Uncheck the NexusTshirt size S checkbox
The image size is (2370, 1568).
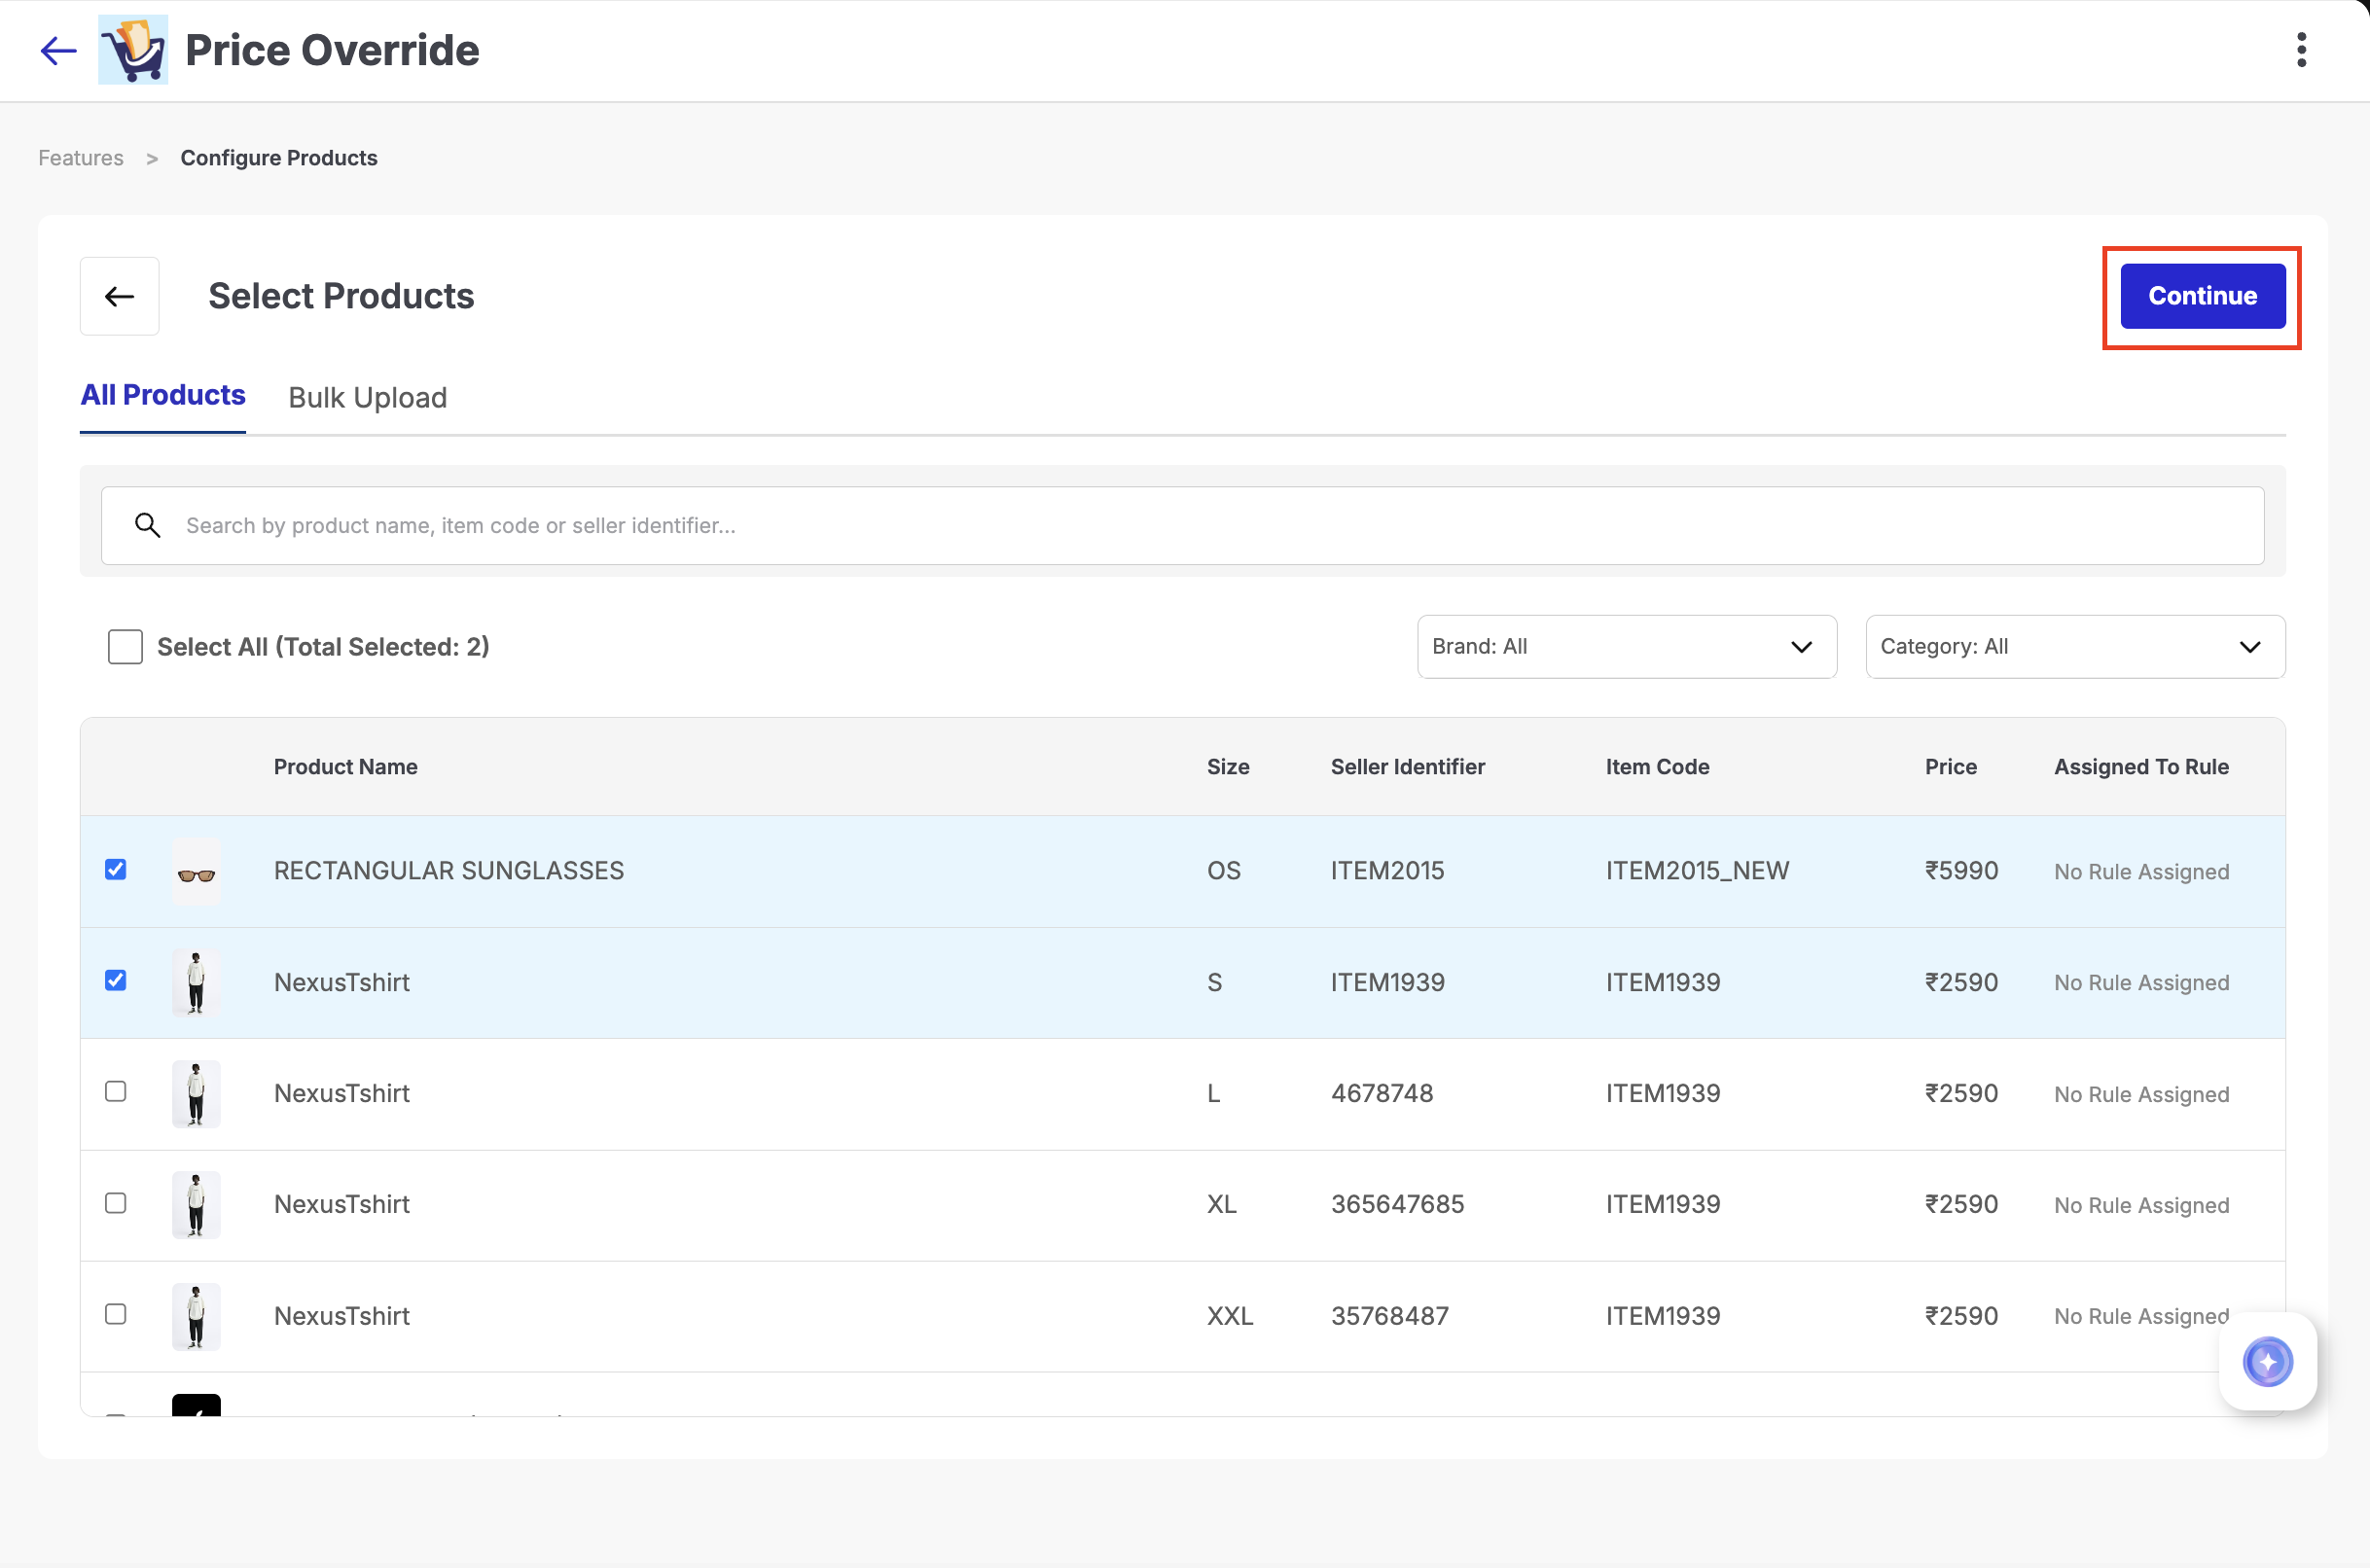click(x=116, y=980)
